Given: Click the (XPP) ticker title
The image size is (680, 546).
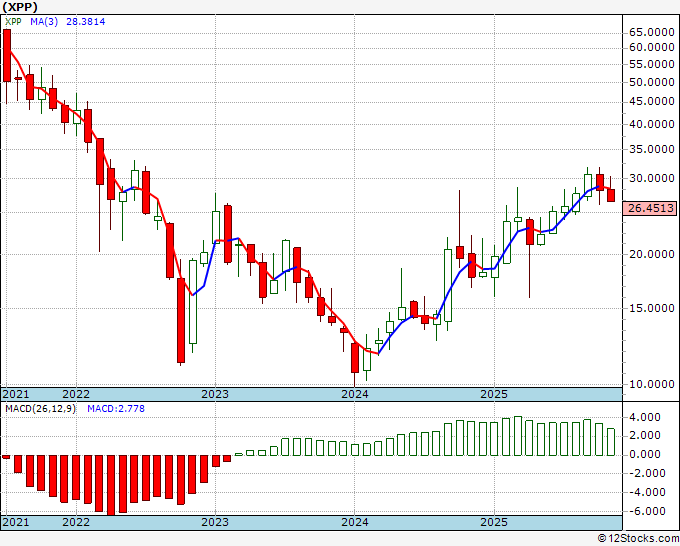Looking at the screenshot, I should coord(20,7).
